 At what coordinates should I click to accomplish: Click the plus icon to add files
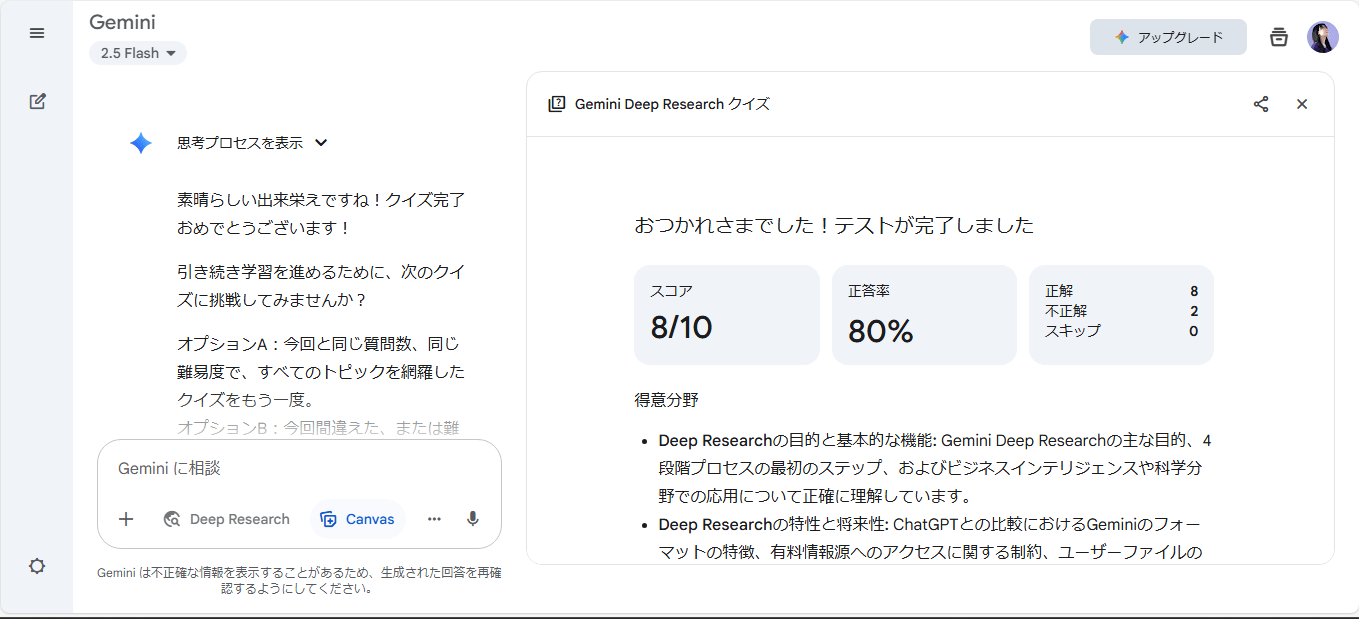click(126, 519)
